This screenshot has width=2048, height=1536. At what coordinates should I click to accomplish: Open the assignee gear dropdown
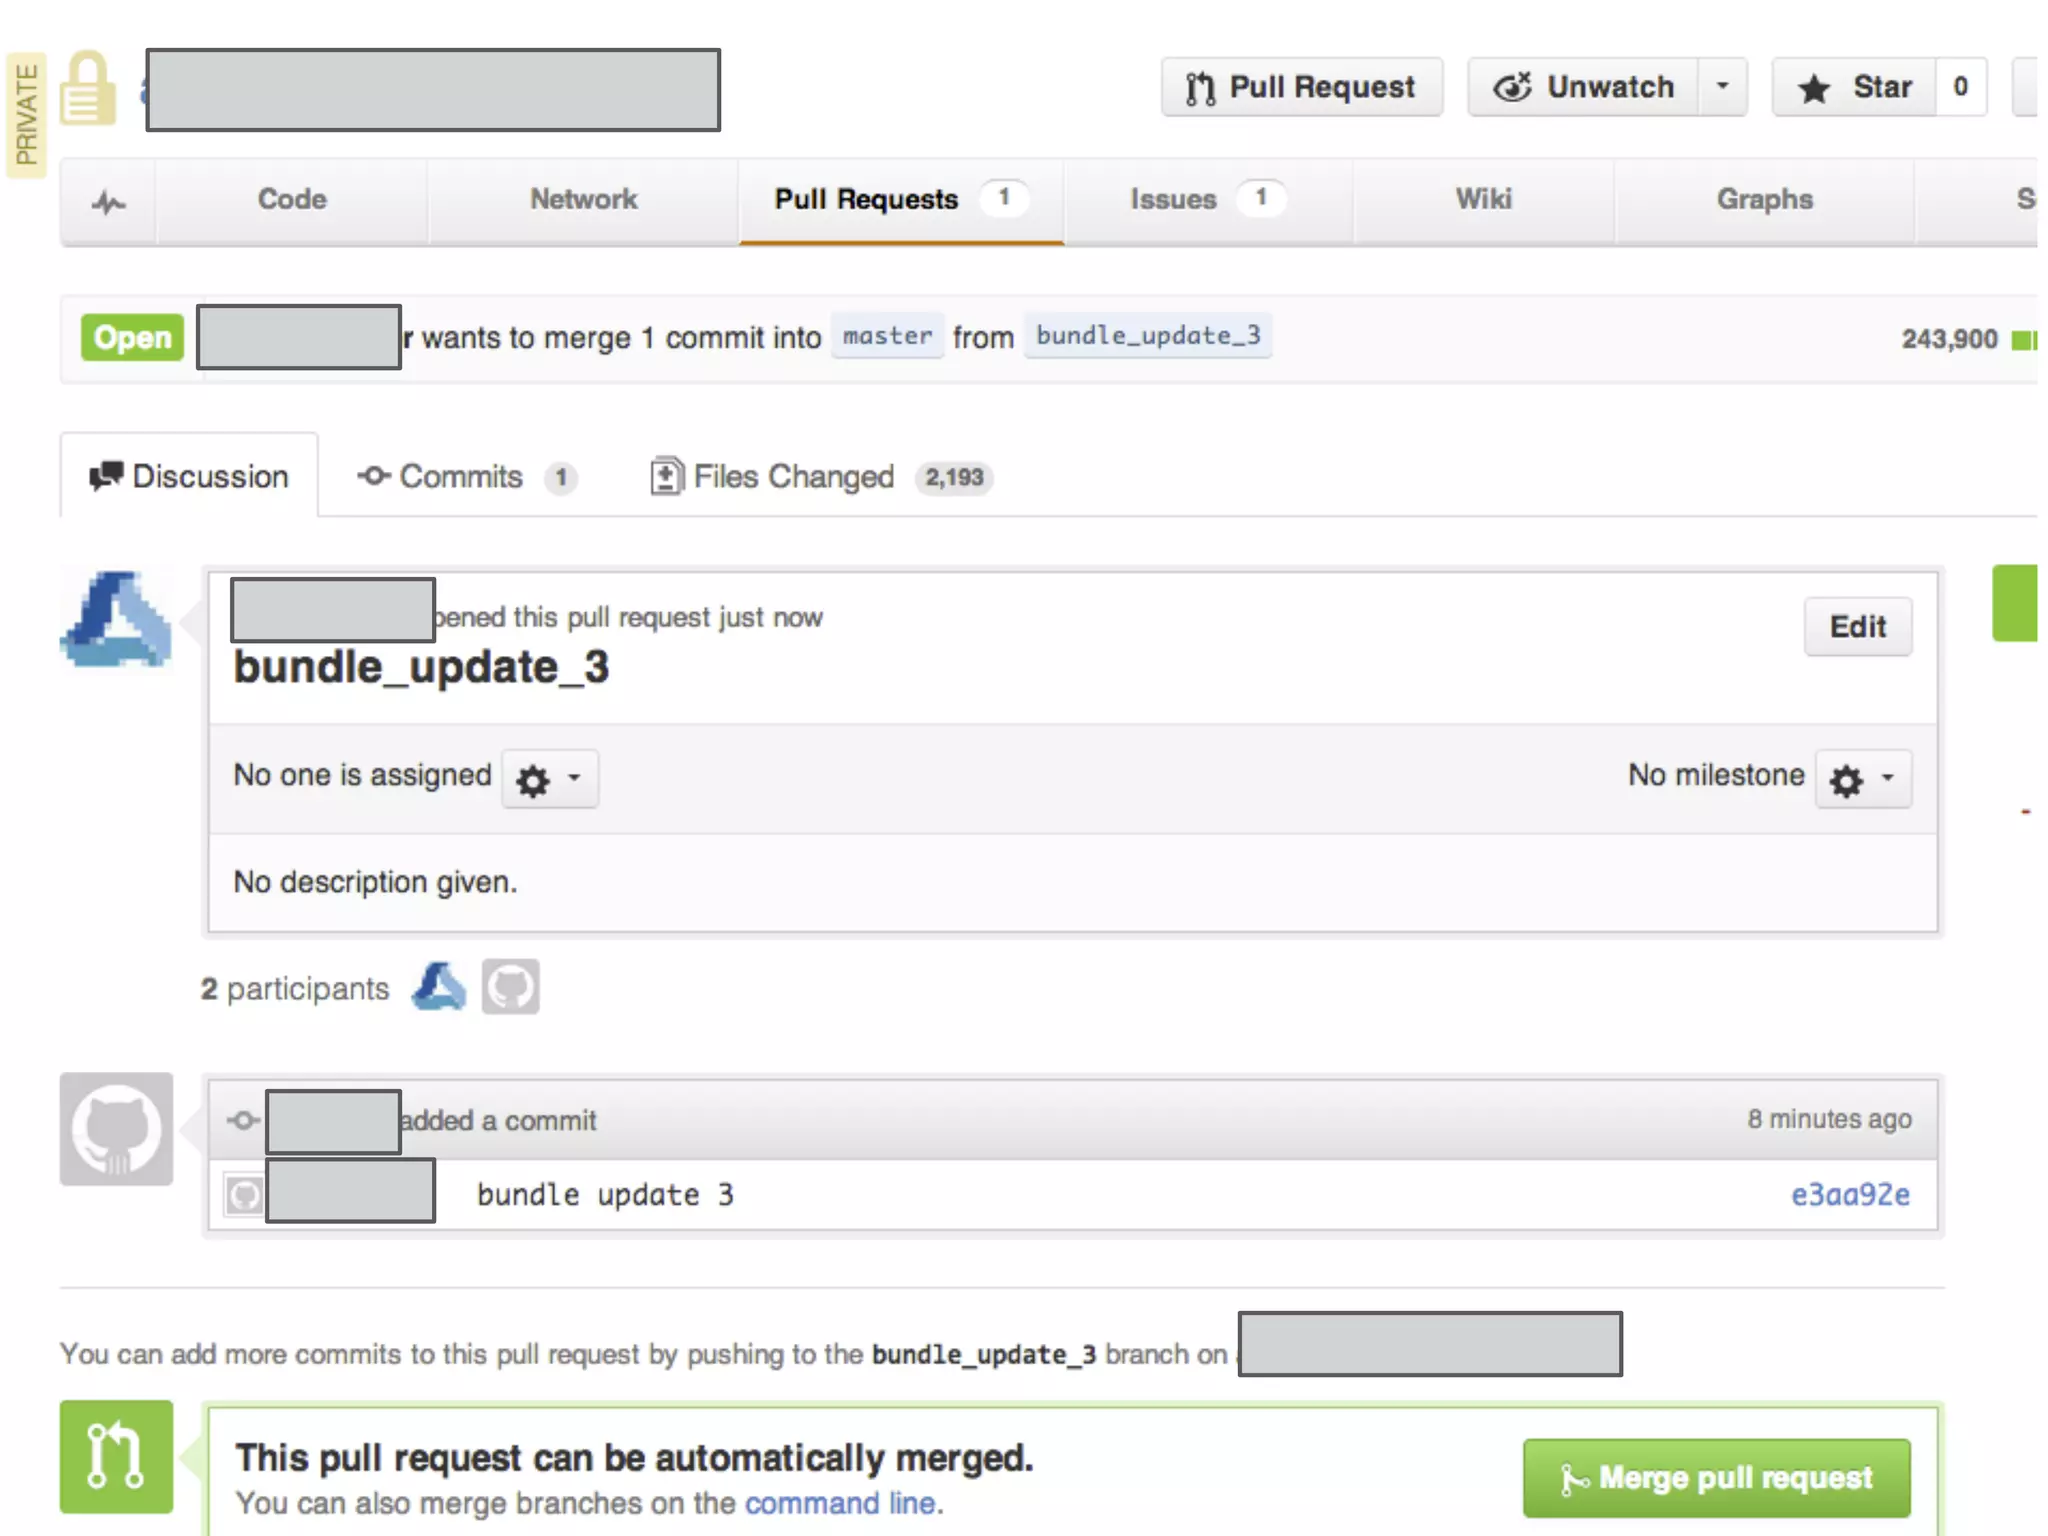click(x=549, y=779)
